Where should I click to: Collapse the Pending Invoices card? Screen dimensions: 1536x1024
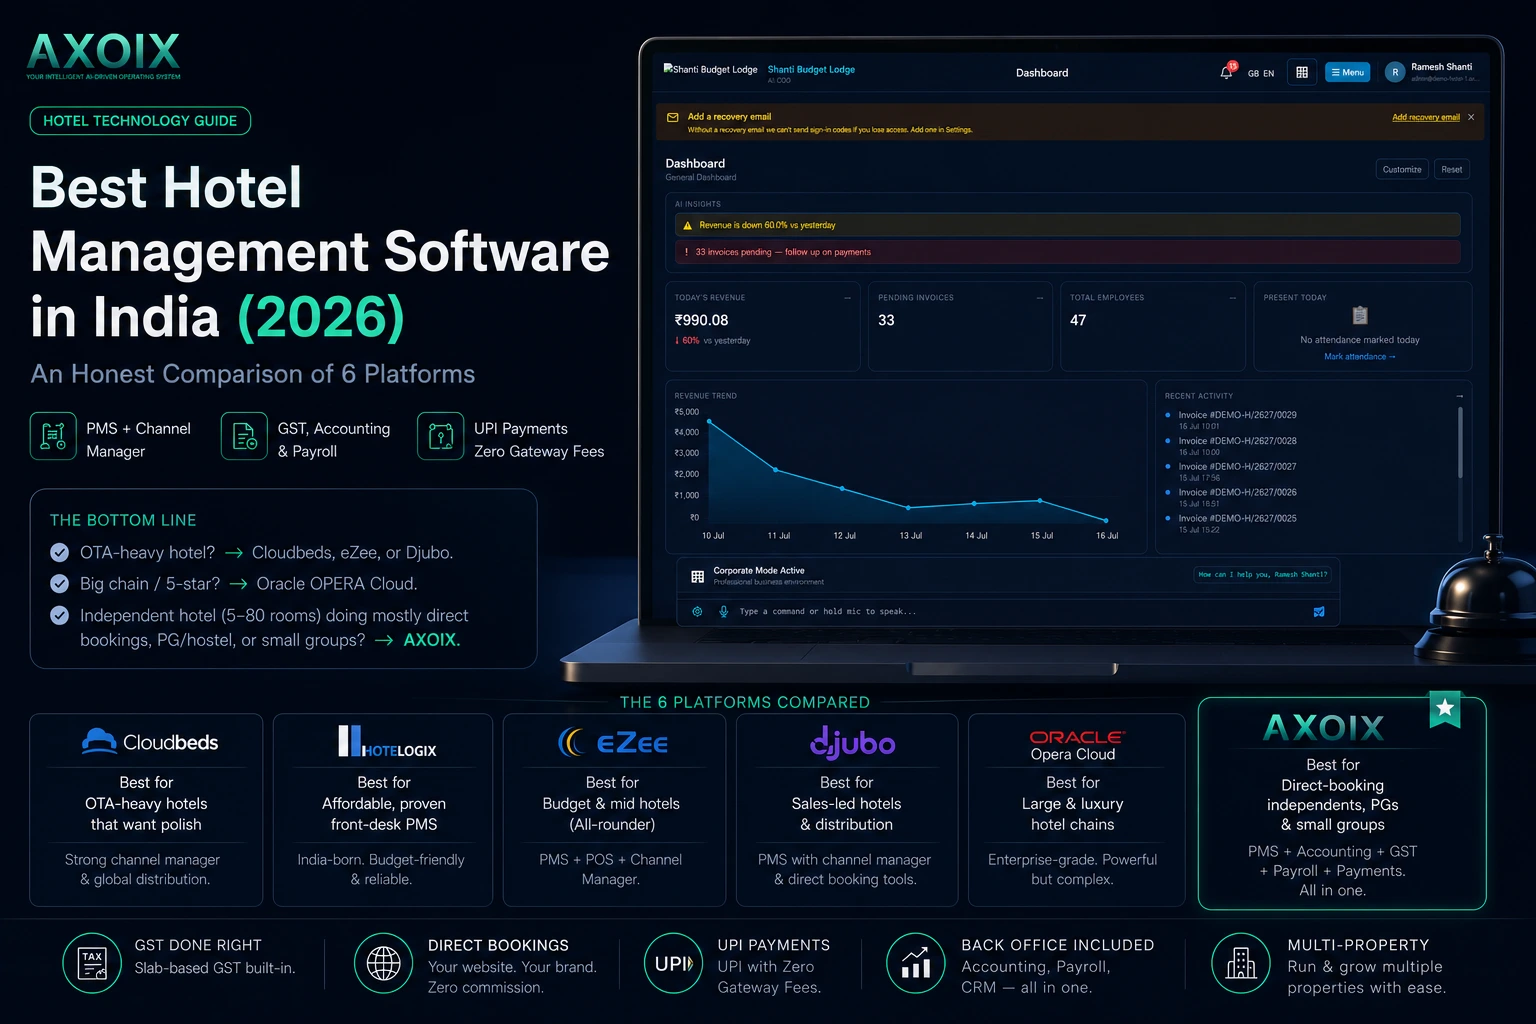pyautogui.click(x=1040, y=298)
